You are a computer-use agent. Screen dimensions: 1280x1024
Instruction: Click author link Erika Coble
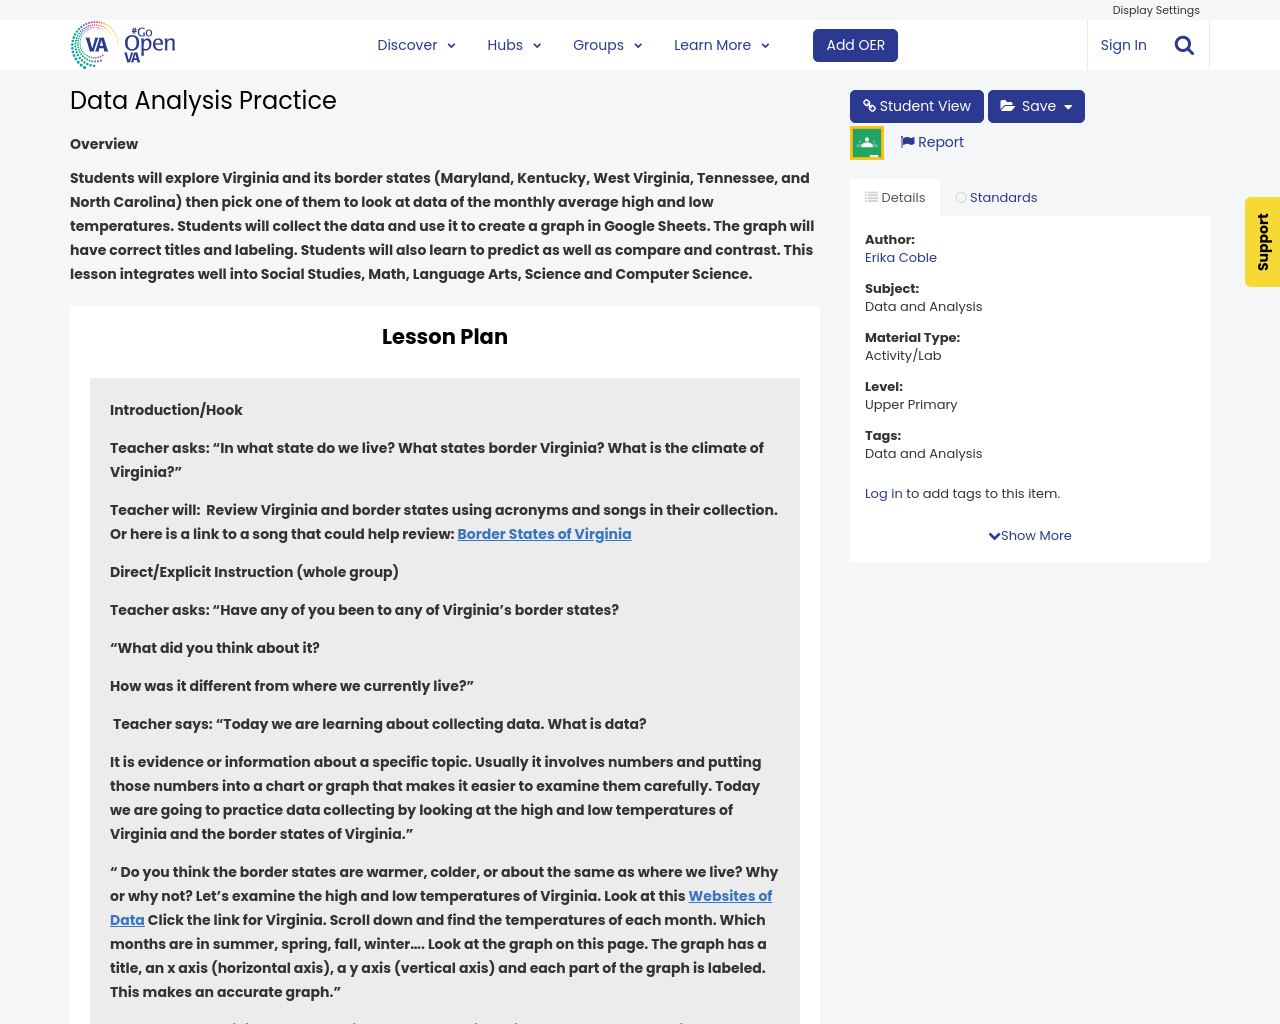(x=900, y=257)
